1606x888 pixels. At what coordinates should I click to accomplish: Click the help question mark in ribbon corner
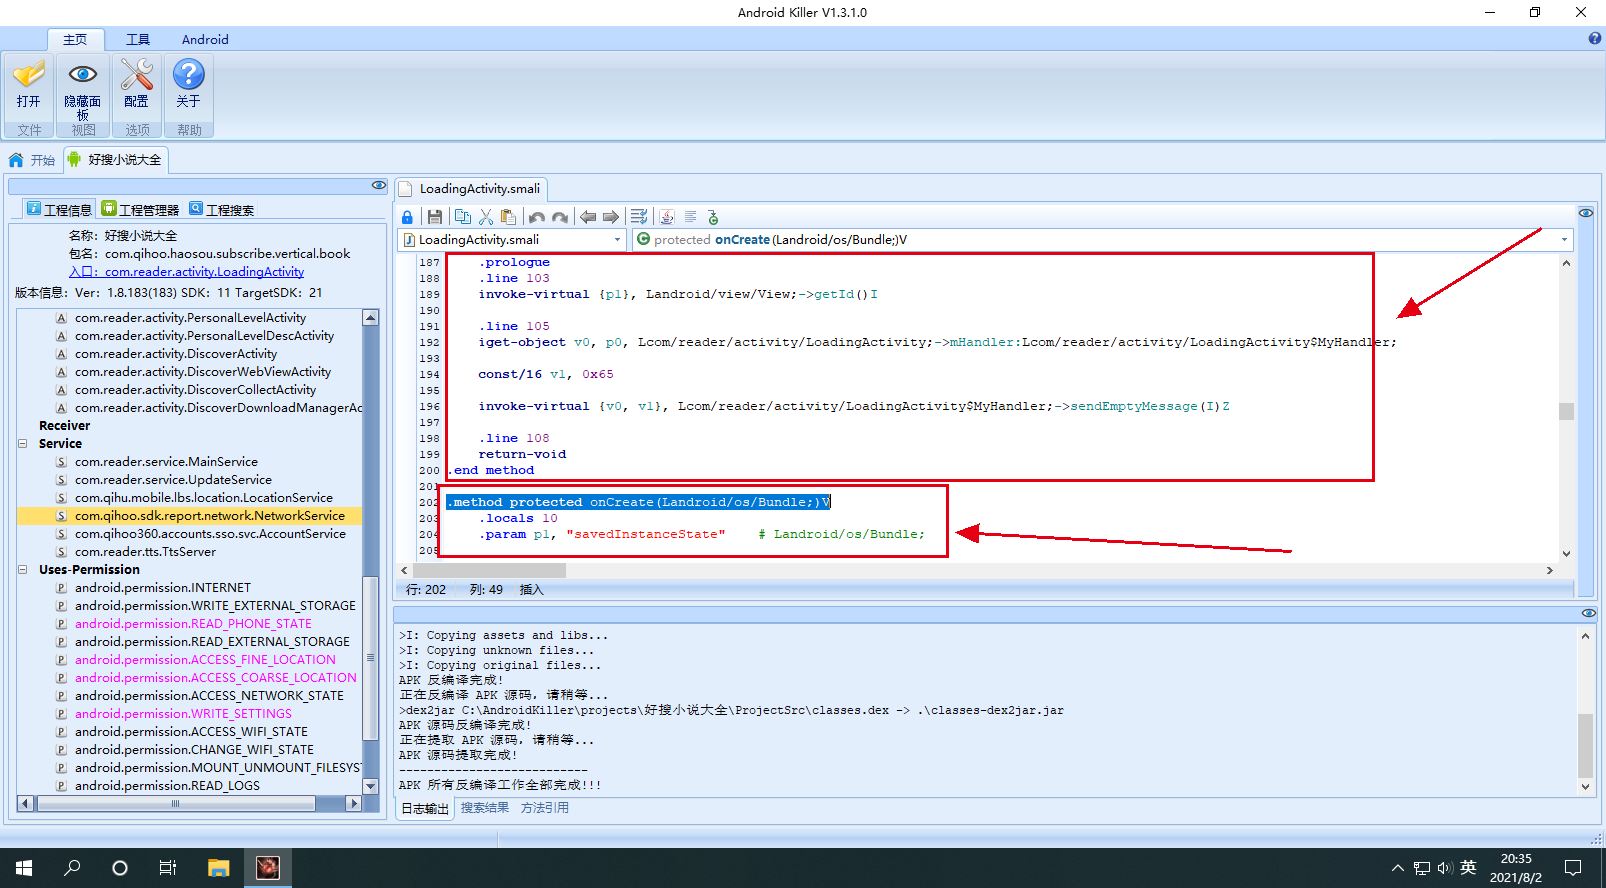click(1595, 39)
